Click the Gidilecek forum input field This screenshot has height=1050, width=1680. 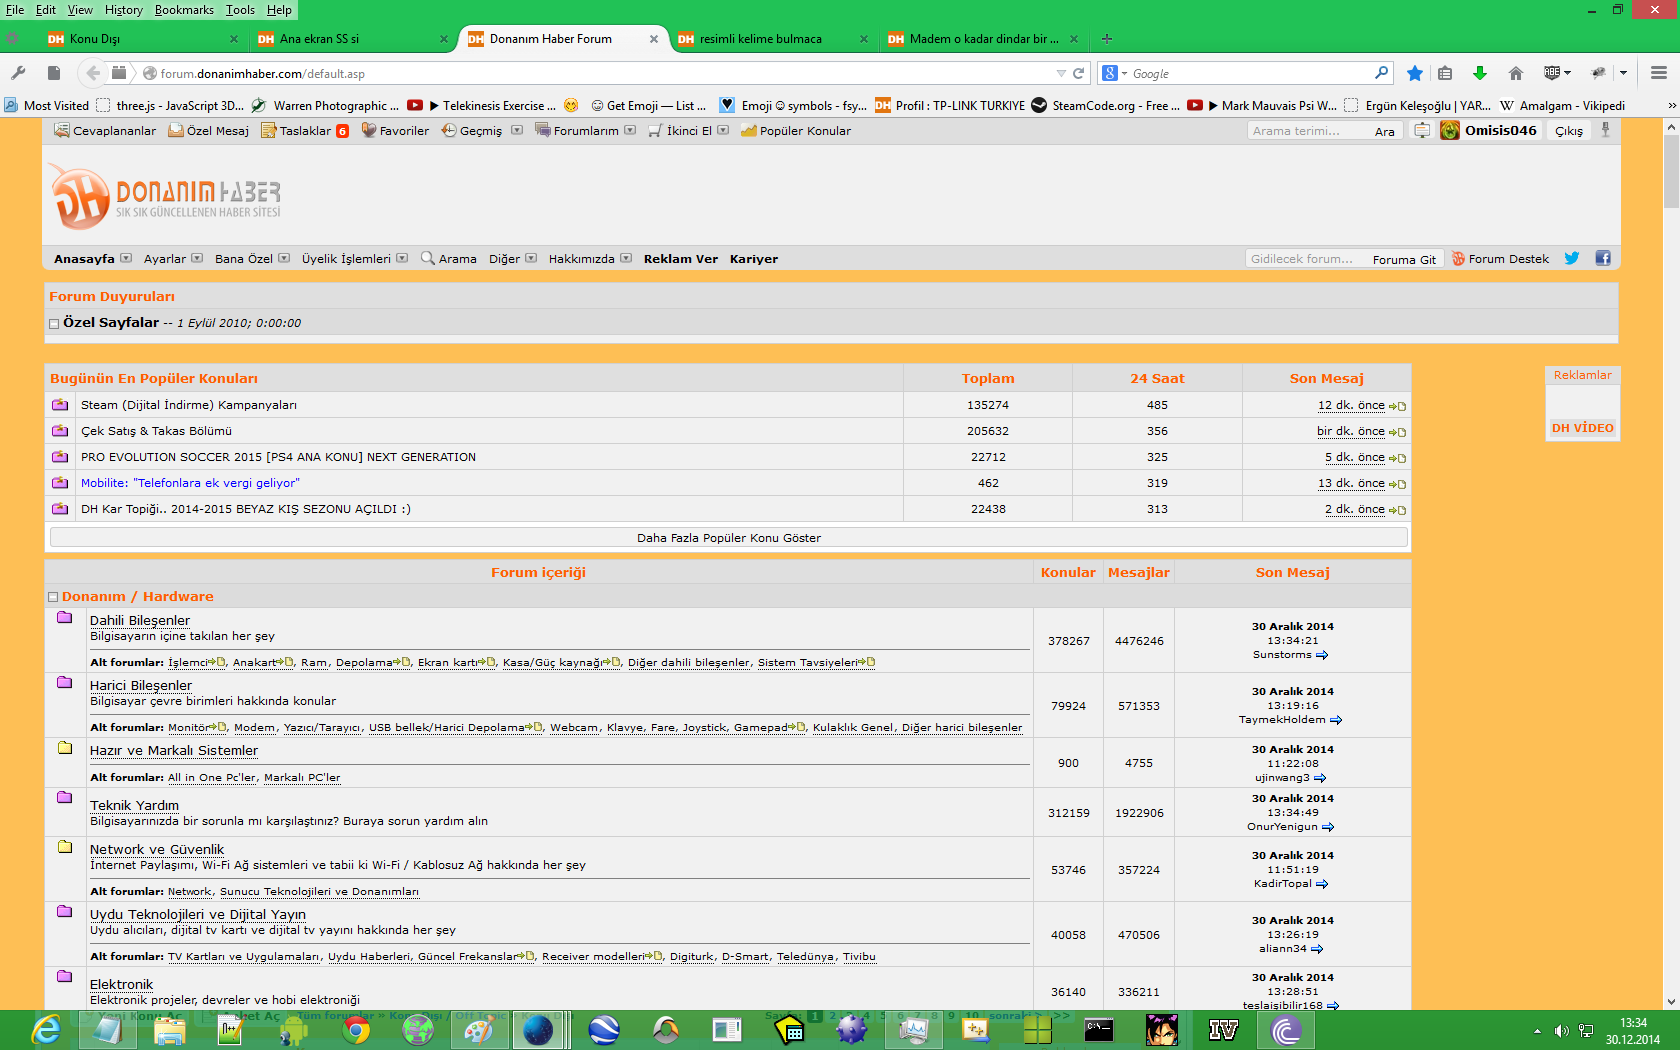pyautogui.click(x=1306, y=259)
